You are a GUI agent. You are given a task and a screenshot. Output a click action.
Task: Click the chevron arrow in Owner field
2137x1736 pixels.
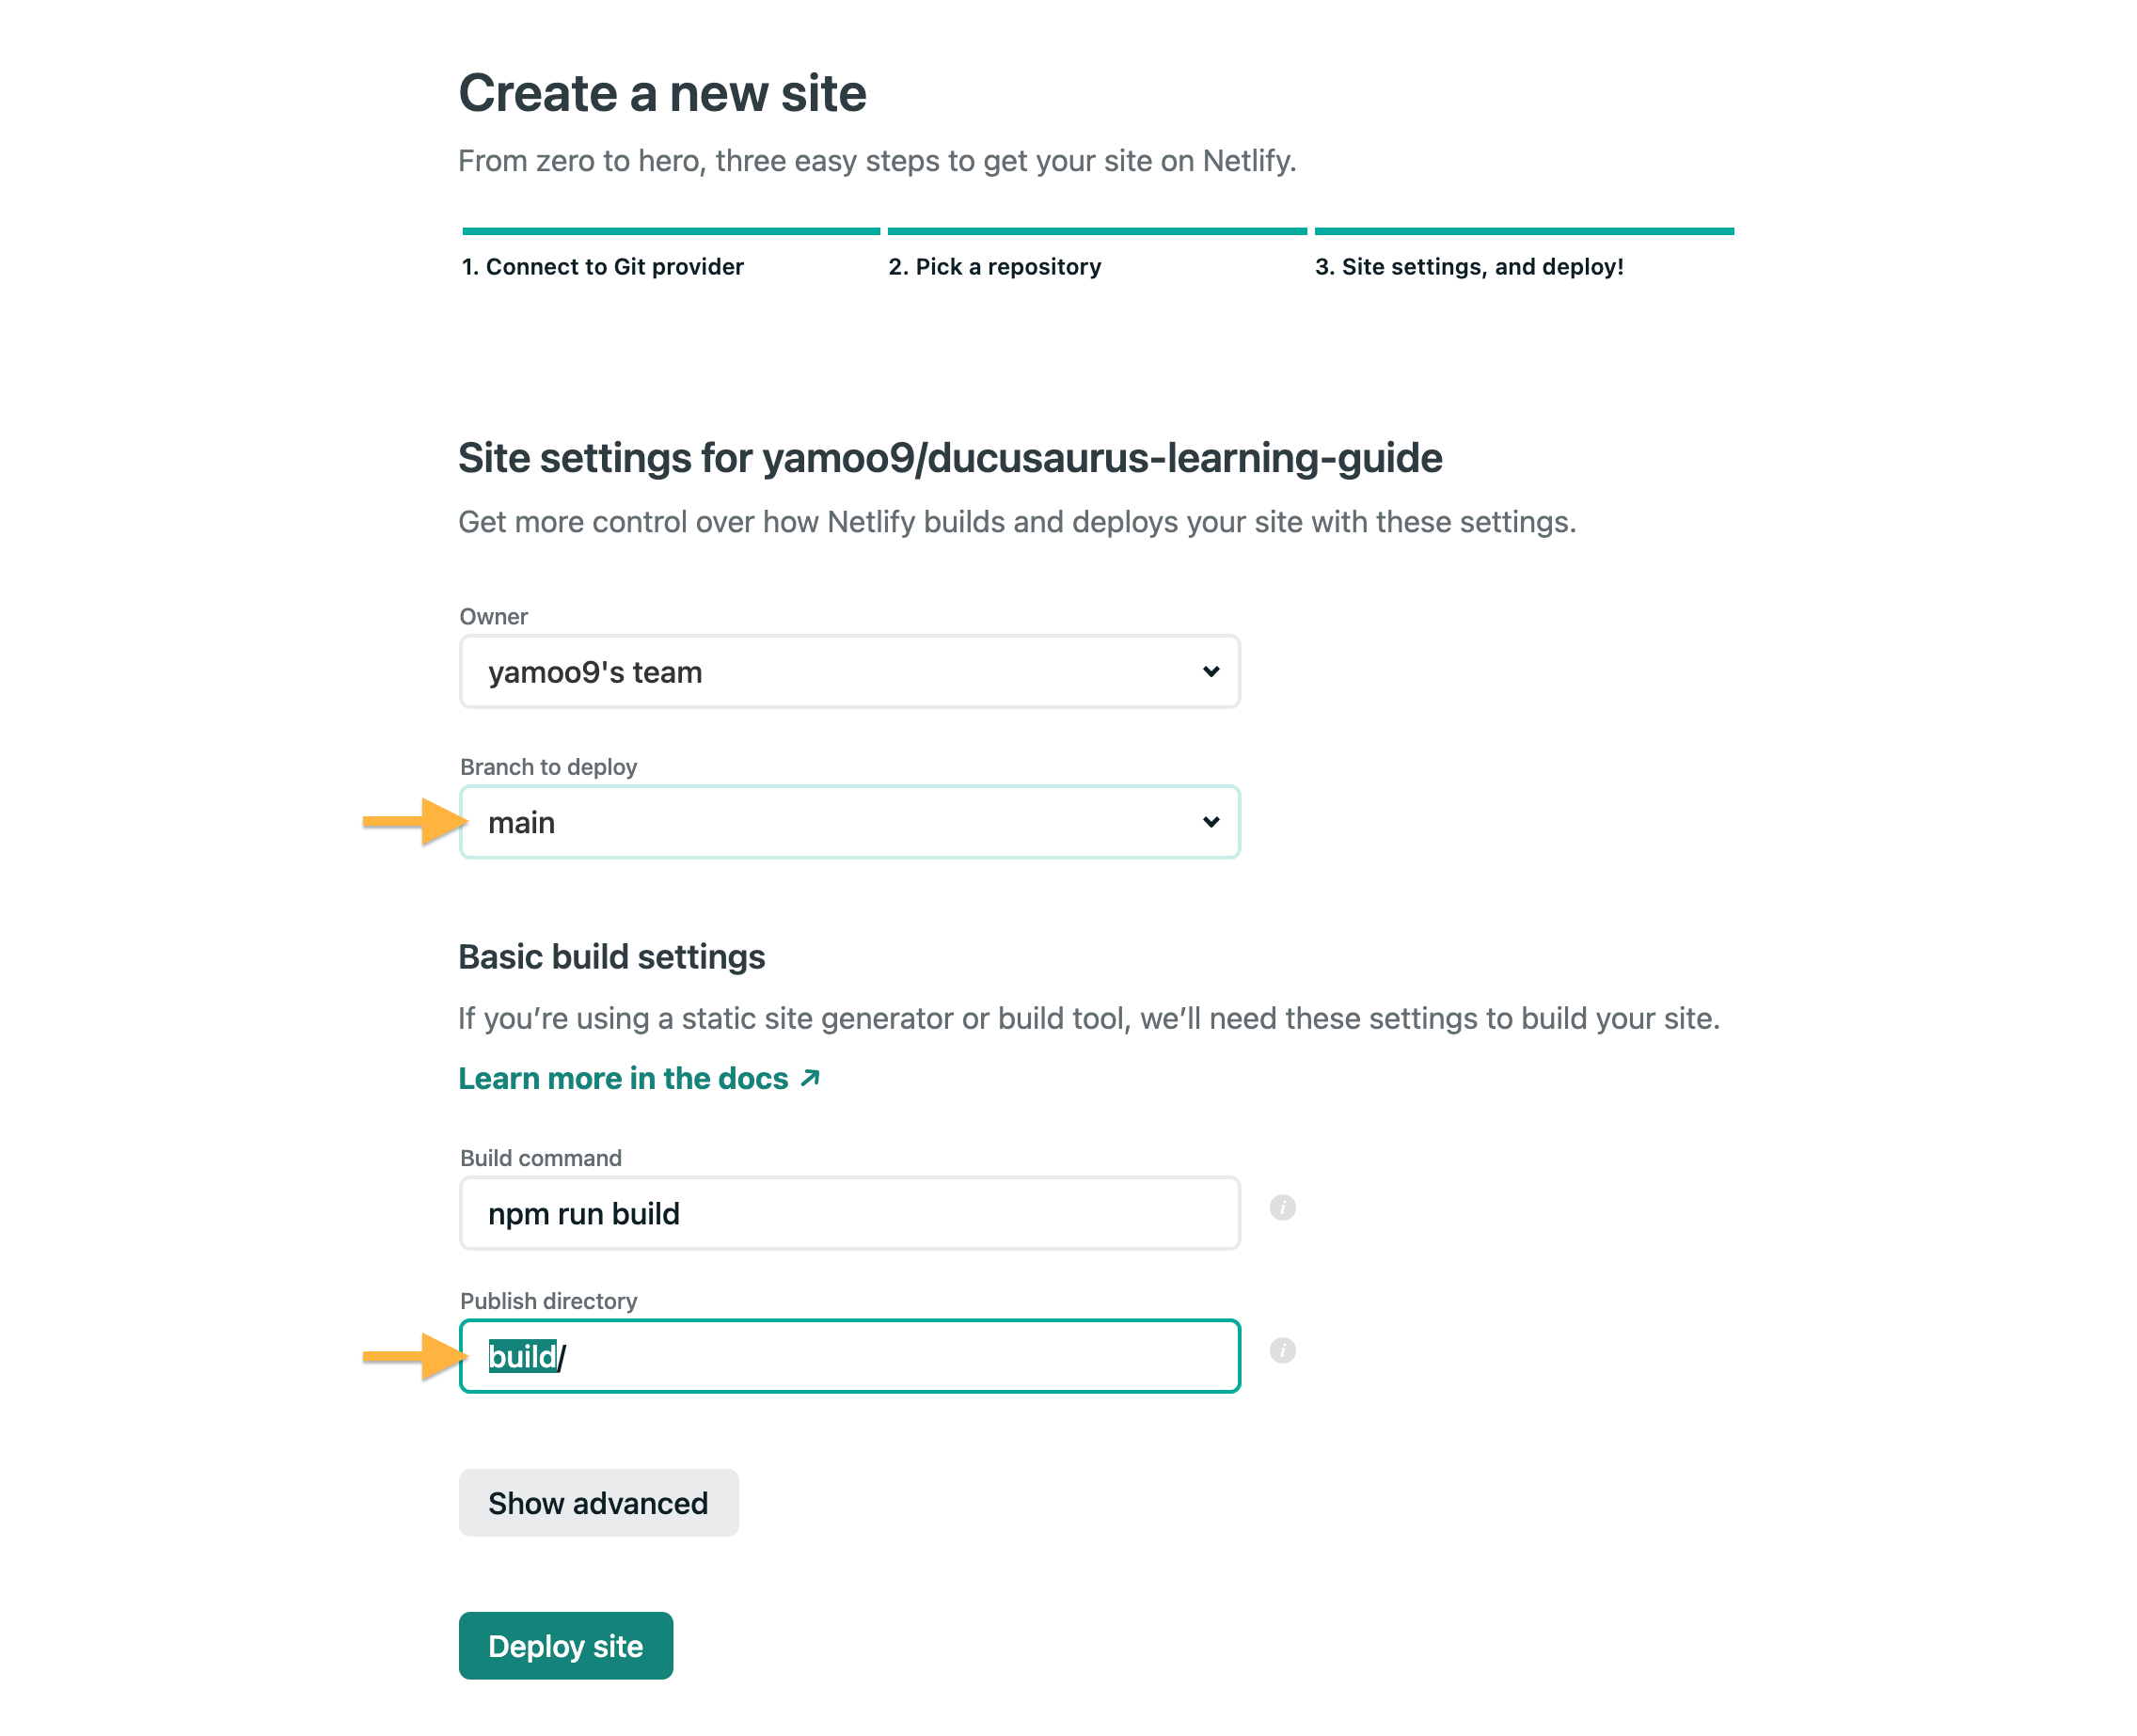point(1210,672)
